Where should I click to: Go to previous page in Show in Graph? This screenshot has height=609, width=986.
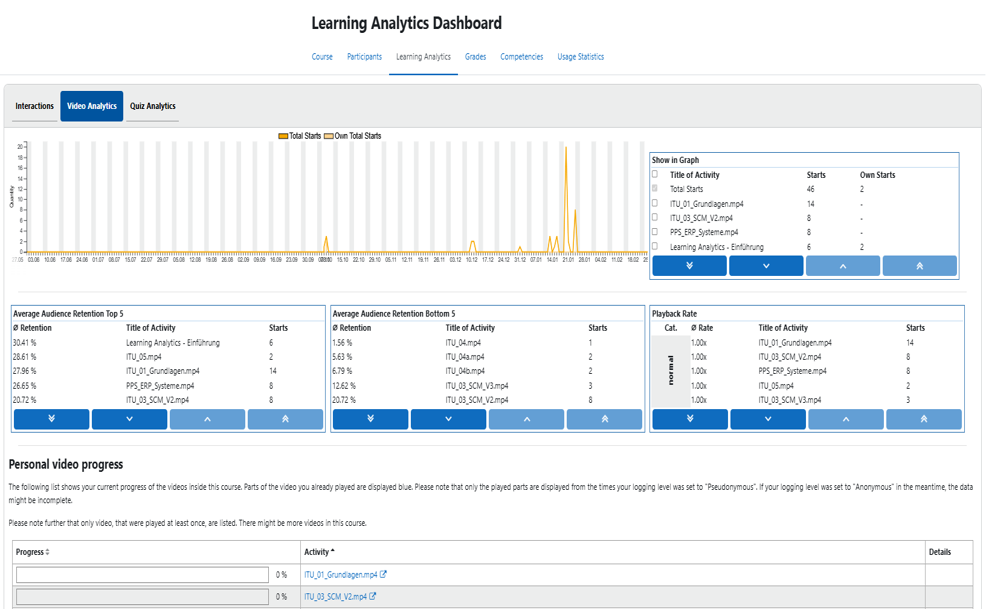(843, 265)
